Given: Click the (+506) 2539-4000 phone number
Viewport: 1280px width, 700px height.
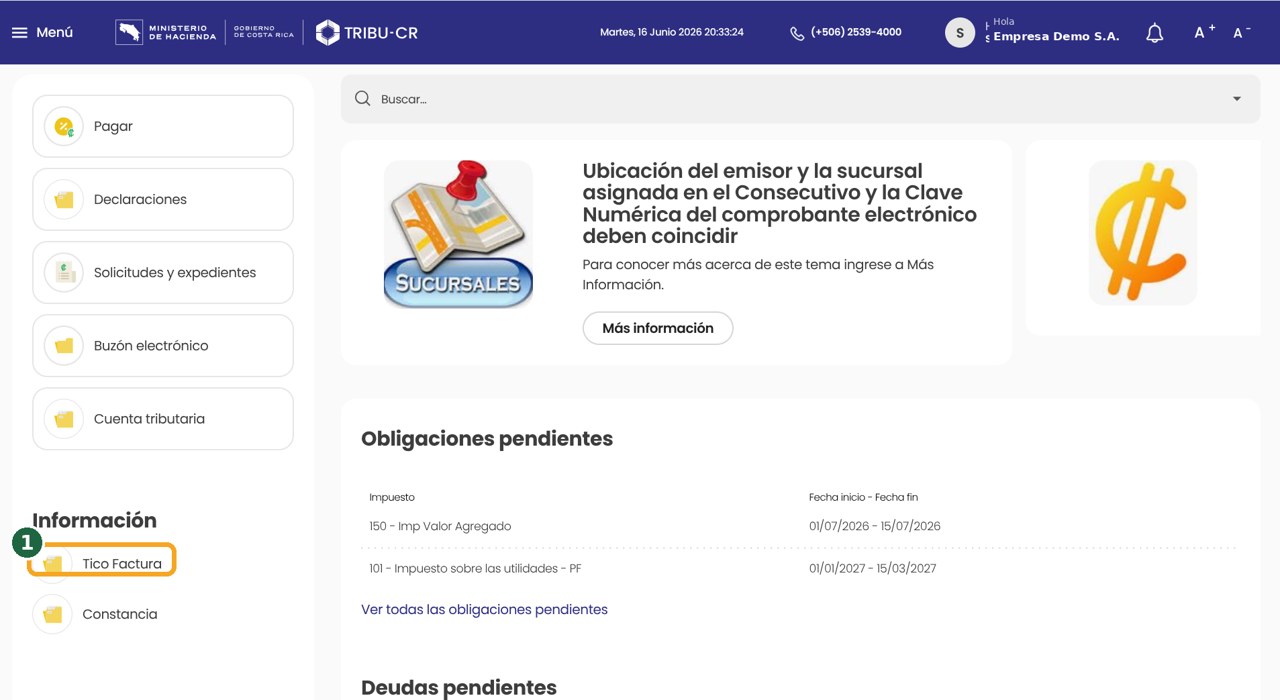Looking at the screenshot, I should (x=856, y=32).
